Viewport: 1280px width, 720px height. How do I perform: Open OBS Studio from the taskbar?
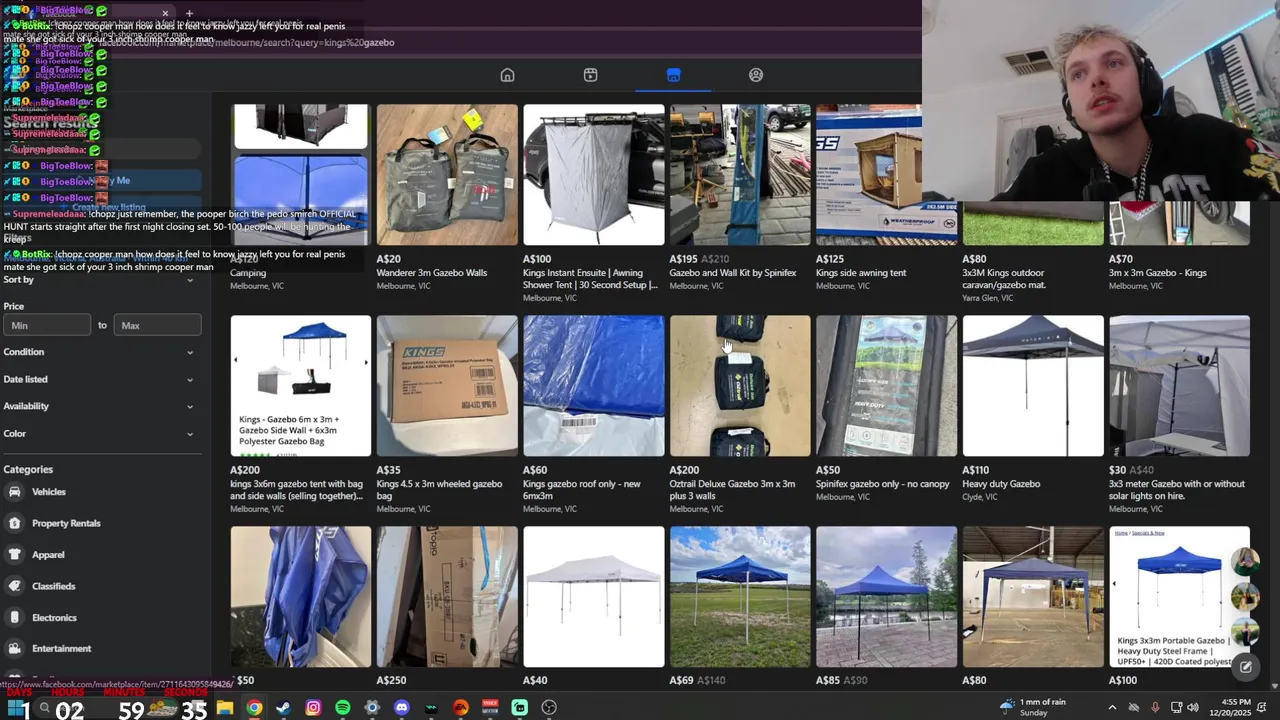pos(549,708)
